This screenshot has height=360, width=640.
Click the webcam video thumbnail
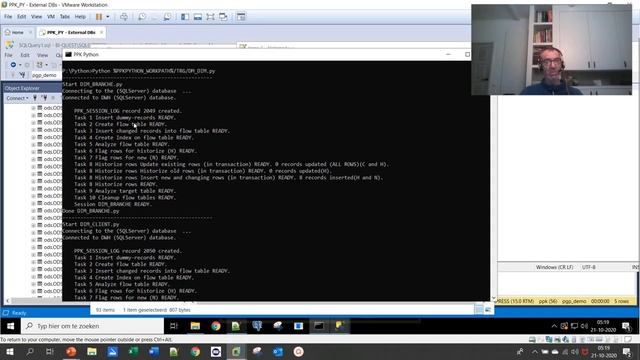click(551, 50)
